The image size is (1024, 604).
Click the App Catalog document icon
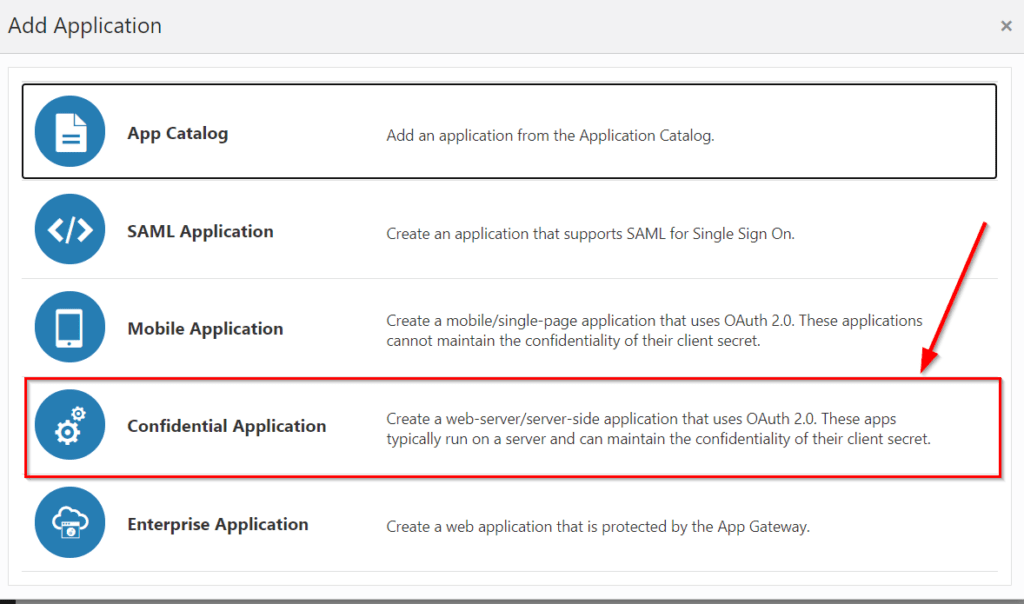(69, 132)
